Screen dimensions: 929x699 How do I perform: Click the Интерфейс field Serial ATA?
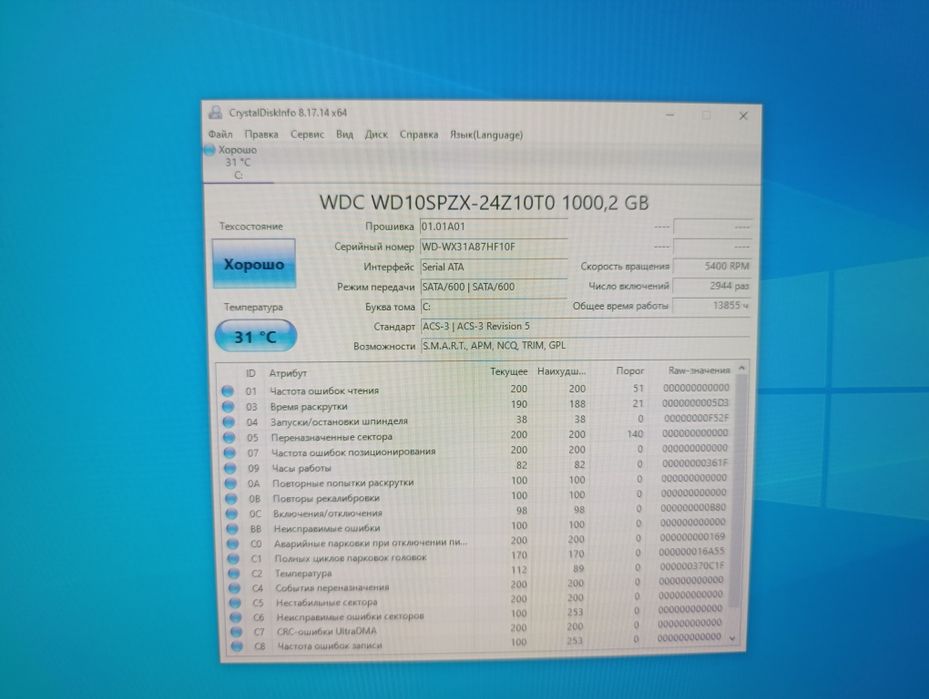tap(493, 267)
